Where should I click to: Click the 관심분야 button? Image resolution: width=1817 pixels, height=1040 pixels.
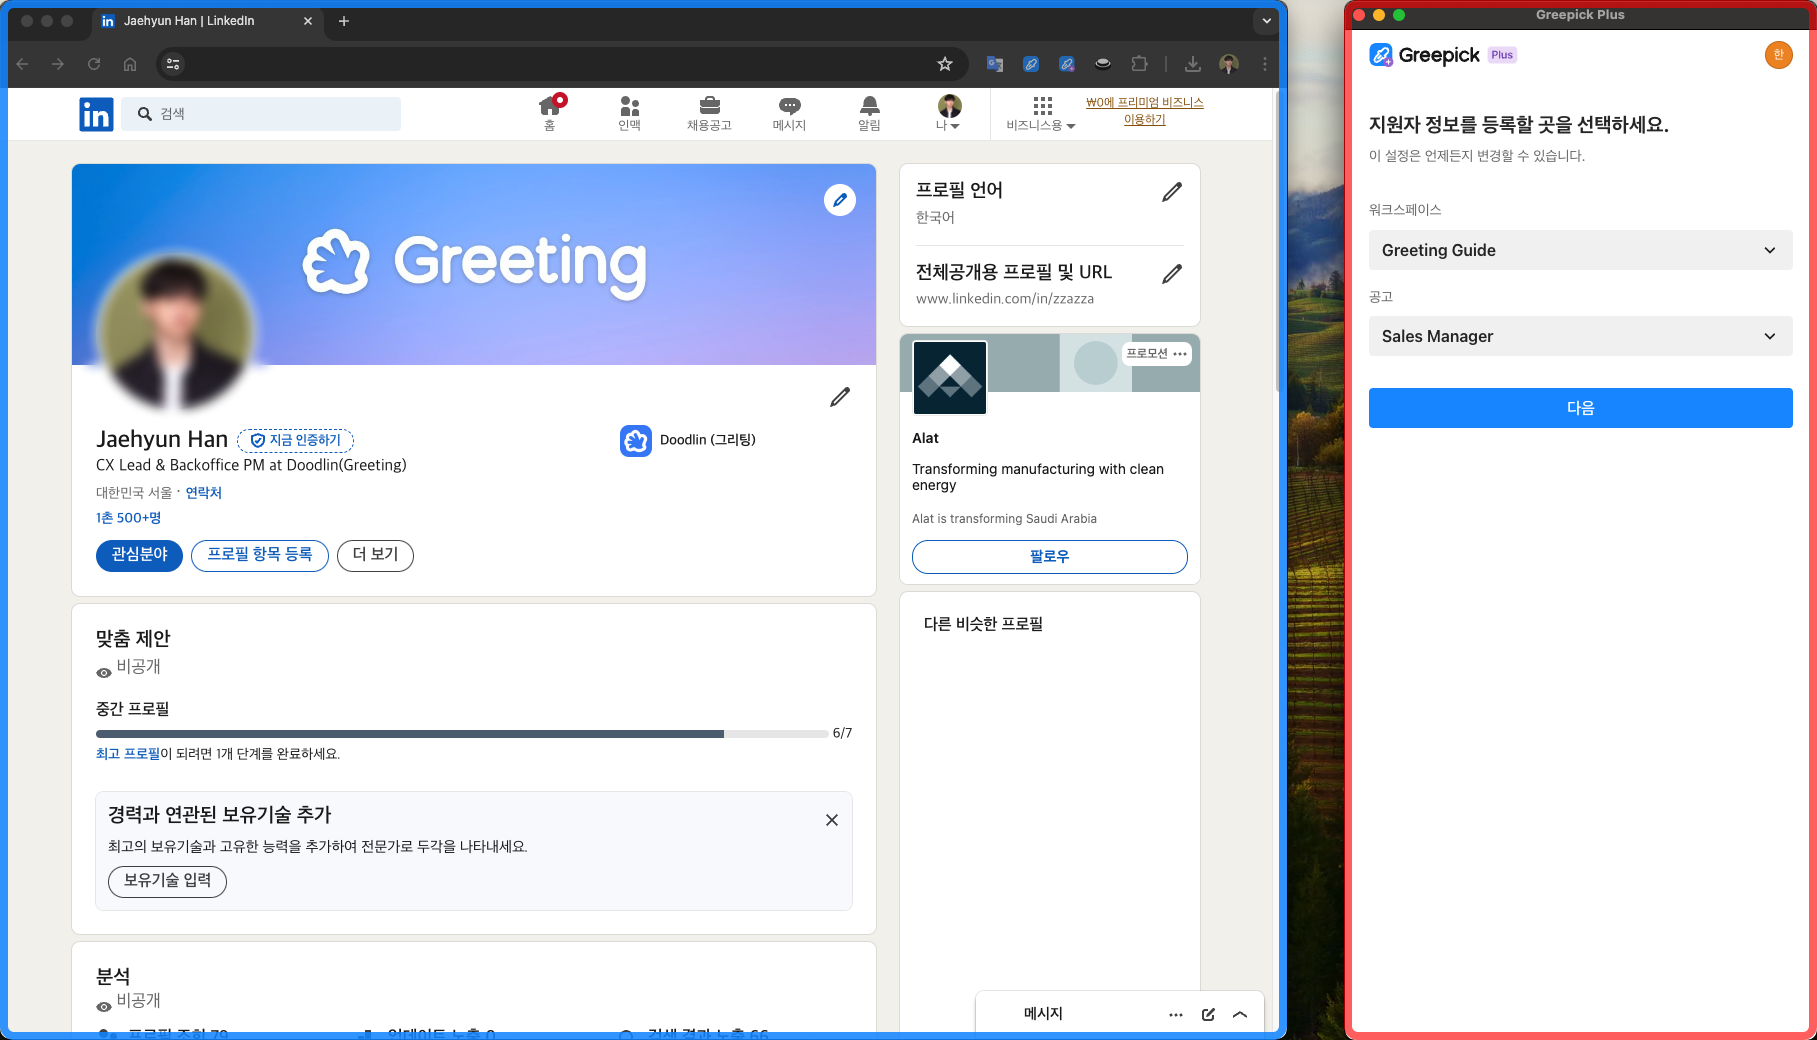(x=139, y=555)
